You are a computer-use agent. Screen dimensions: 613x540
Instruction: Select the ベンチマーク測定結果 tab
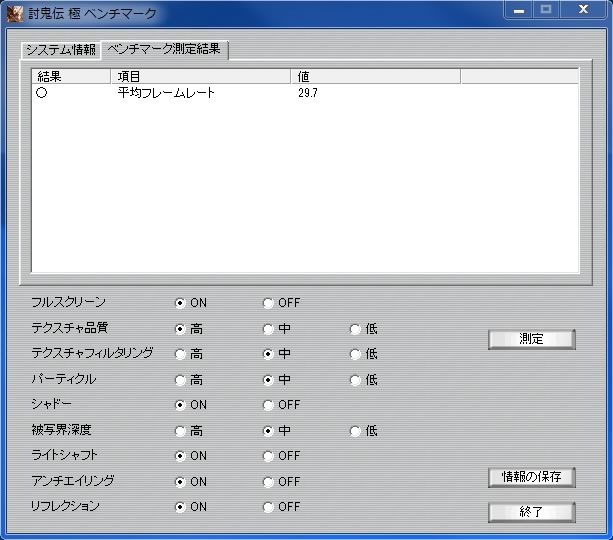pyautogui.click(x=165, y=49)
